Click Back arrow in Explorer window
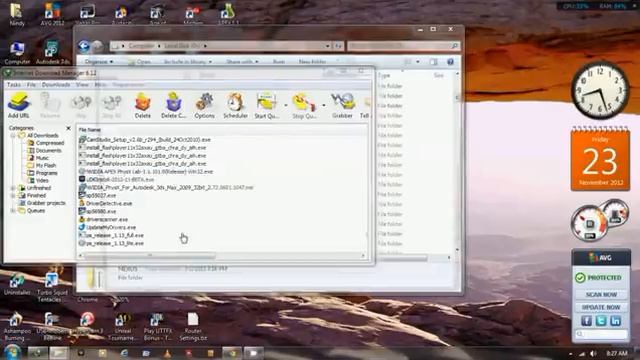 click(84, 46)
